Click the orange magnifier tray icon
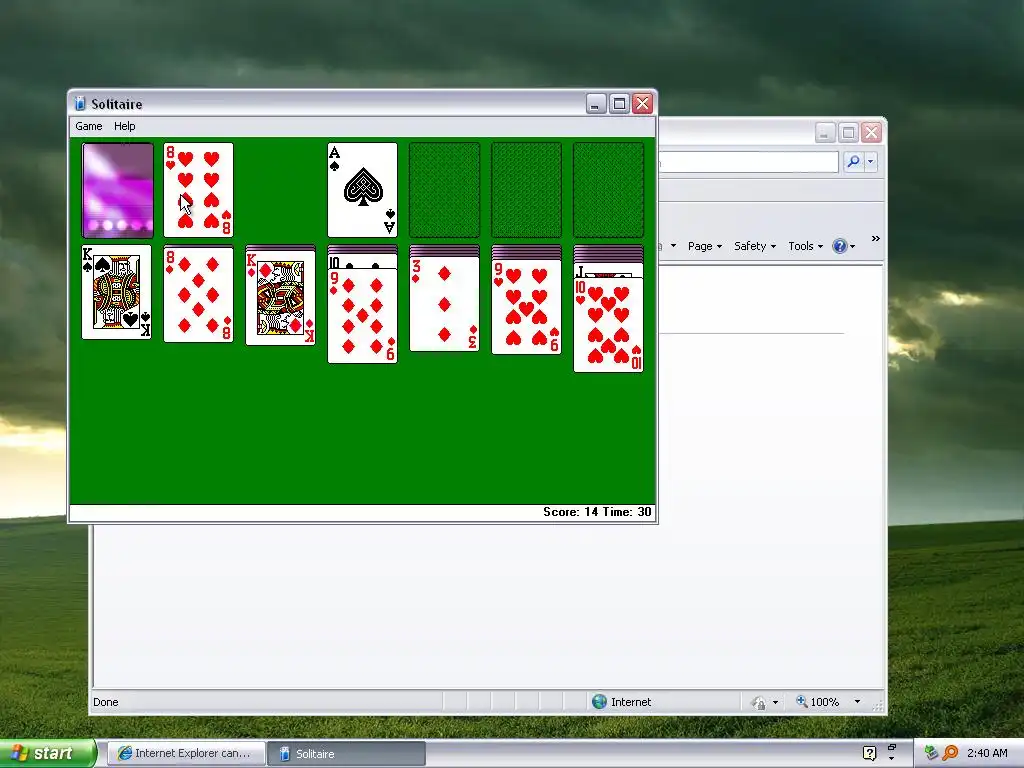 [x=950, y=753]
